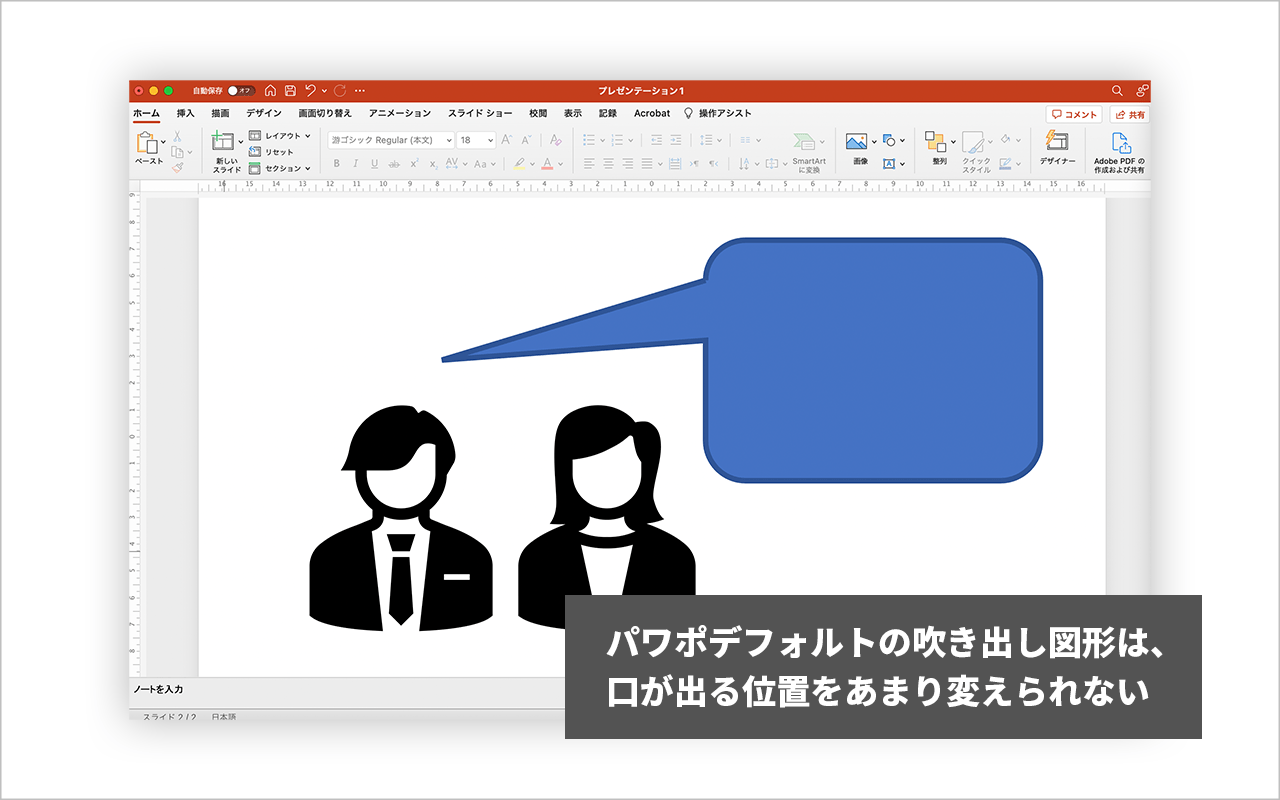Insert a new slide with 新しいスライド icon
Image resolution: width=1280 pixels, height=800 pixels.
tap(223, 143)
